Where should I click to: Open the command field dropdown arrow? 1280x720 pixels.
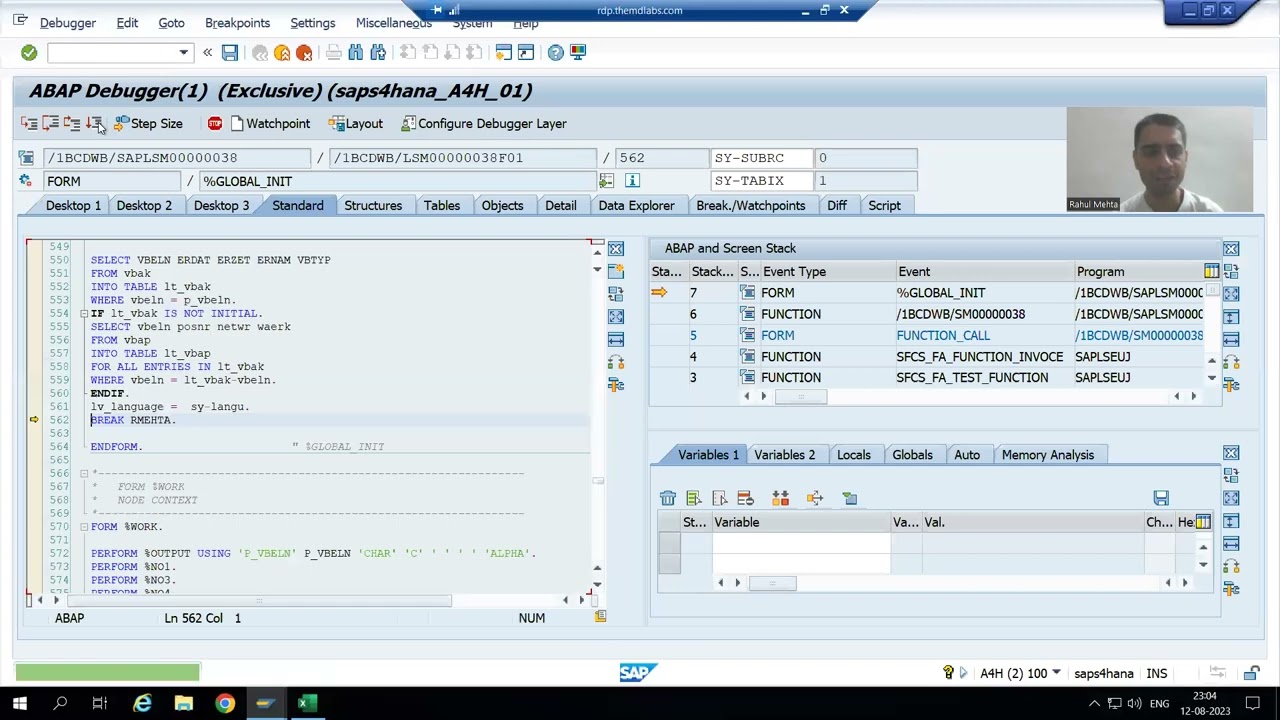(x=183, y=52)
